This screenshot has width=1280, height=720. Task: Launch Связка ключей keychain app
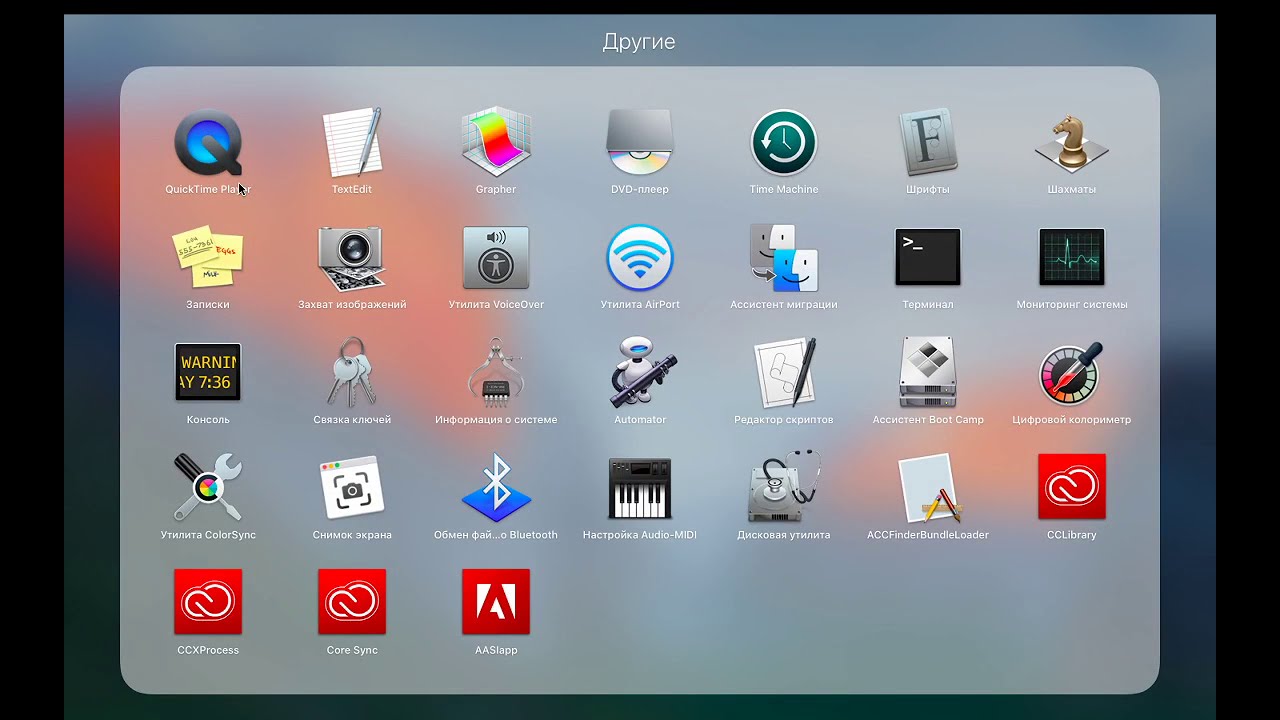pyautogui.click(x=352, y=372)
